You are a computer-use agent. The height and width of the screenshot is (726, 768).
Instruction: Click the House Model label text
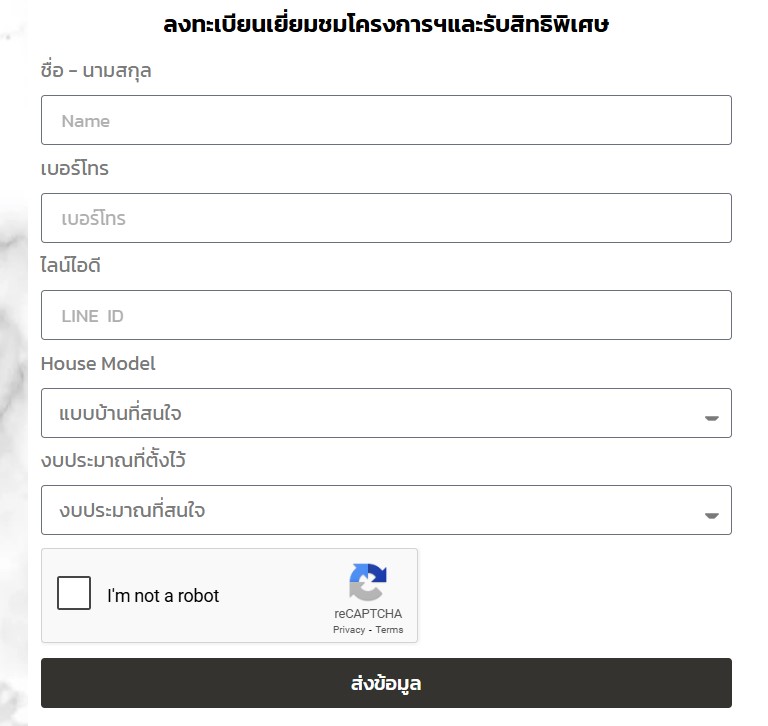tap(98, 363)
